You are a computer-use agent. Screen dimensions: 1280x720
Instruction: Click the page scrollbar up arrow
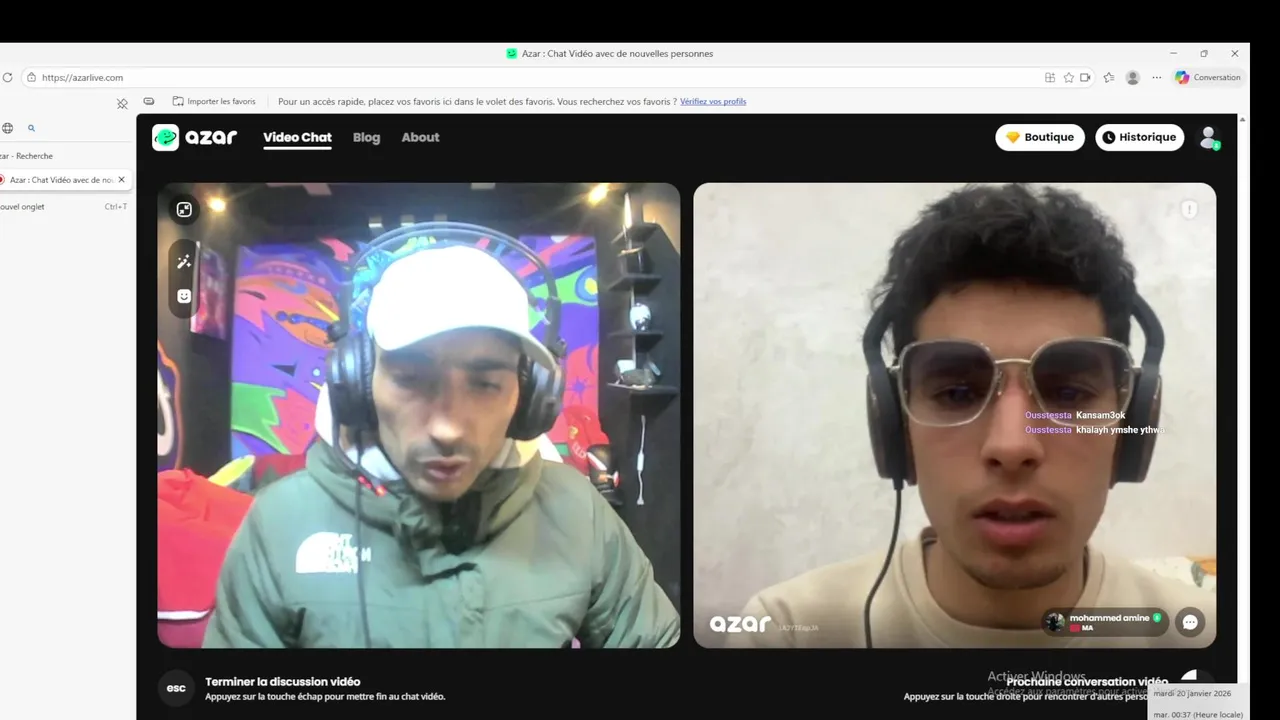point(1243,119)
